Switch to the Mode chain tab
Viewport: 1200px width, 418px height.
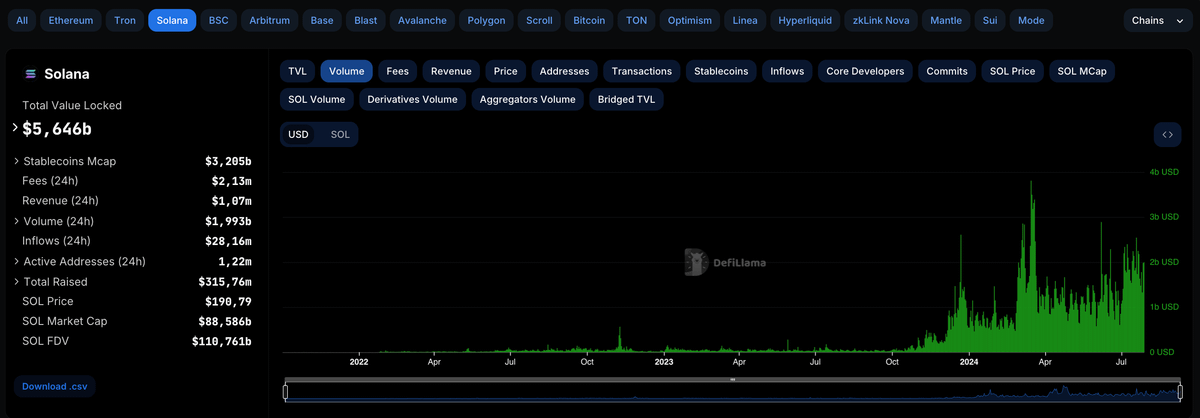(x=1031, y=20)
